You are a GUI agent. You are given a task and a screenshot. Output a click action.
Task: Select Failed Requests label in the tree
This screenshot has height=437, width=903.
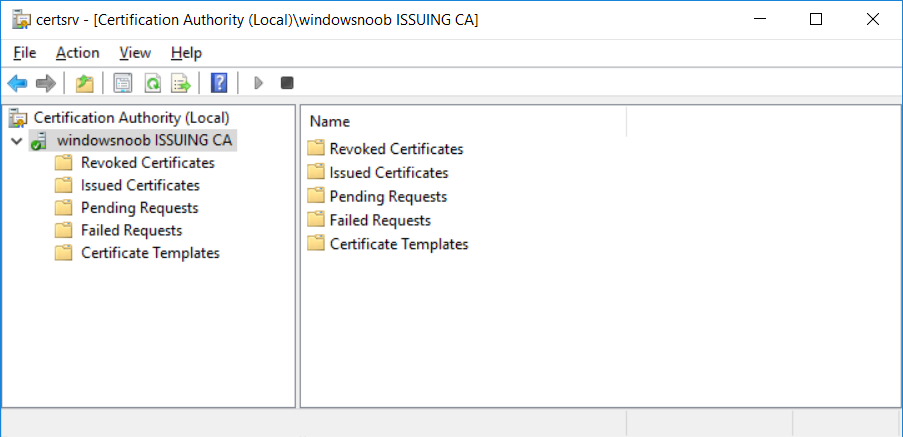(132, 230)
